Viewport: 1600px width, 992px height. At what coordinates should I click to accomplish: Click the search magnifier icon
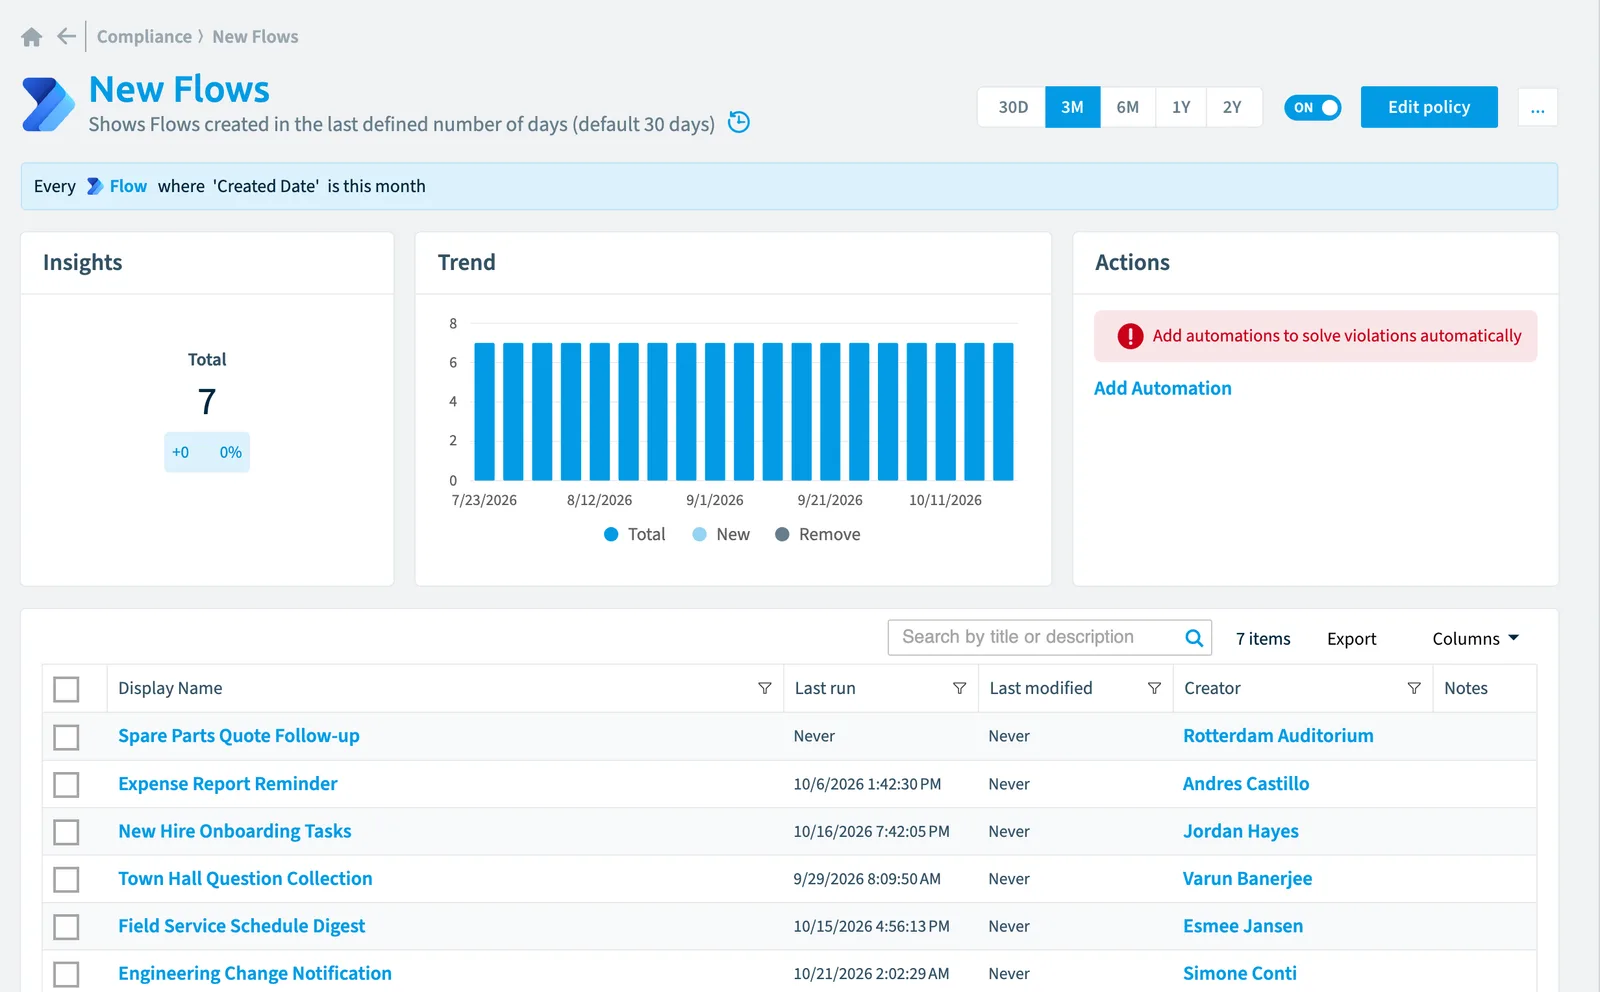(1194, 638)
